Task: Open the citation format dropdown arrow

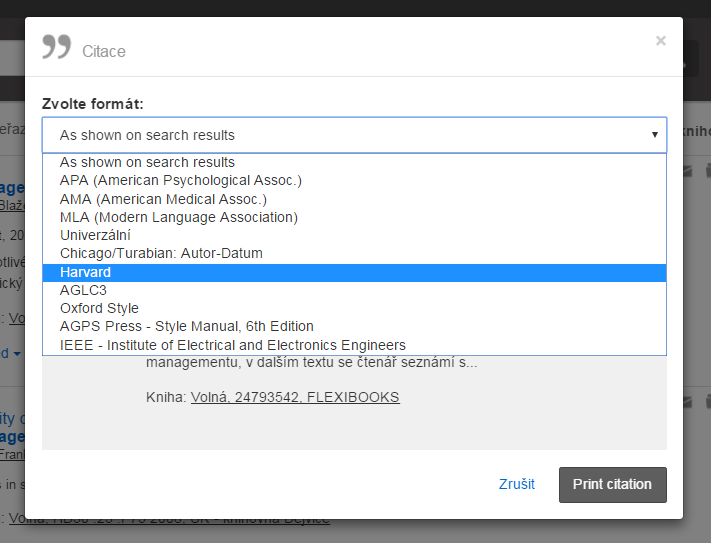Action: [x=654, y=135]
